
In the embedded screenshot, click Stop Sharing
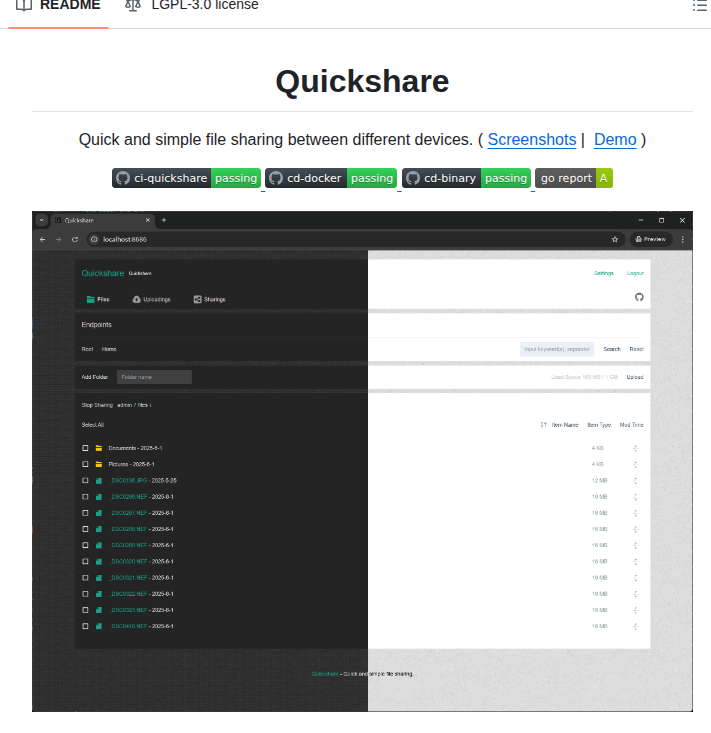click(x=97, y=405)
